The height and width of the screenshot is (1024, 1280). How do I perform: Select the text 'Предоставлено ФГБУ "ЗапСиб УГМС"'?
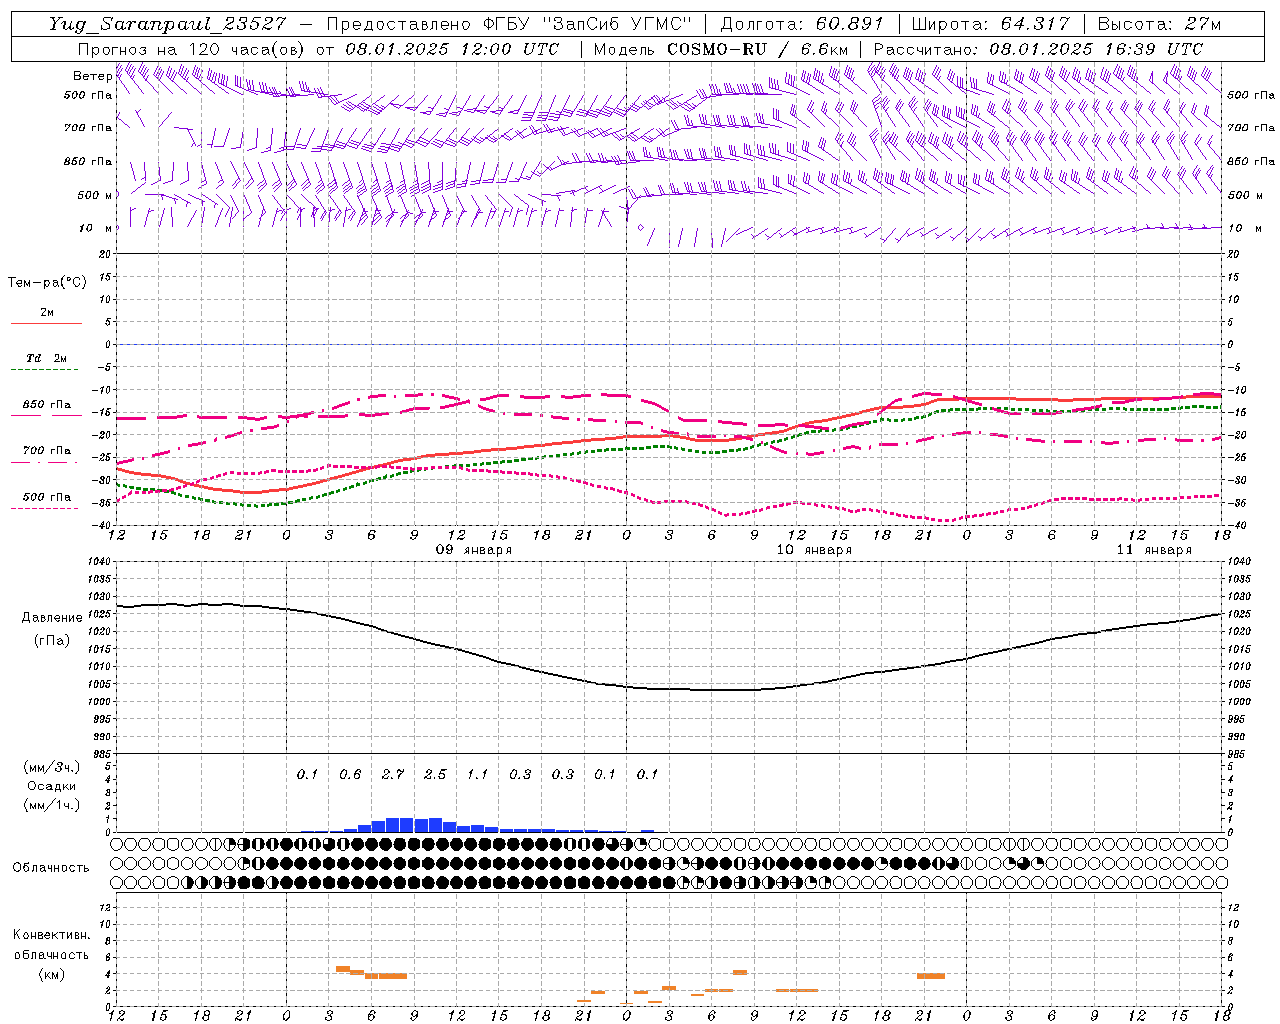tap(510, 24)
